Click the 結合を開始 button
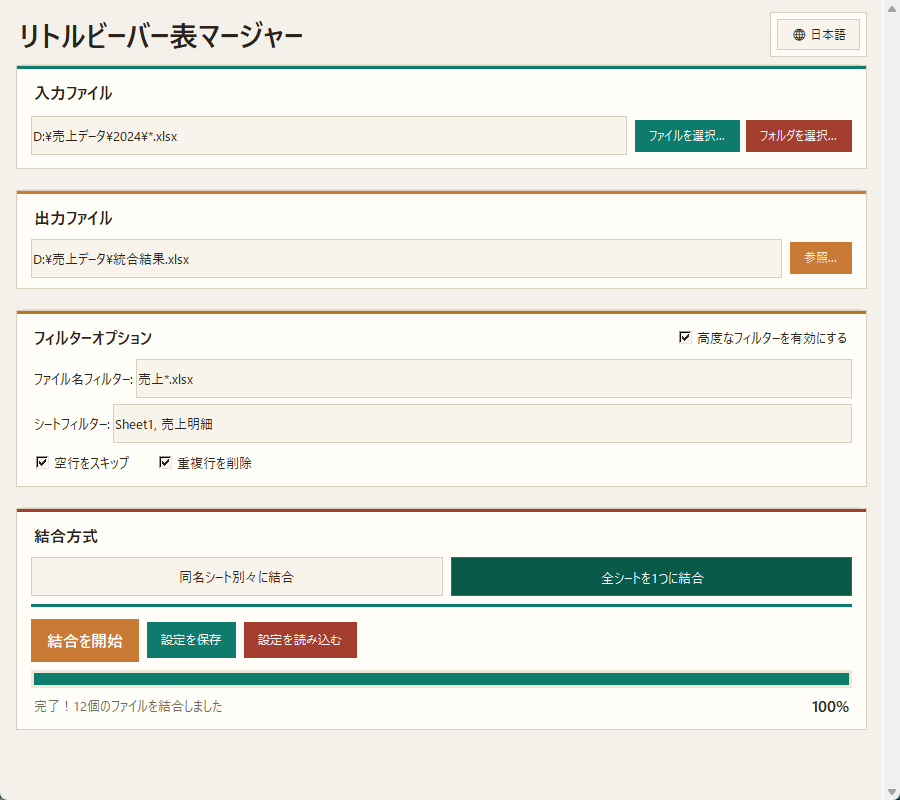Image resolution: width=900 pixels, height=800 pixels. pyautogui.click(x=85, y=640)
